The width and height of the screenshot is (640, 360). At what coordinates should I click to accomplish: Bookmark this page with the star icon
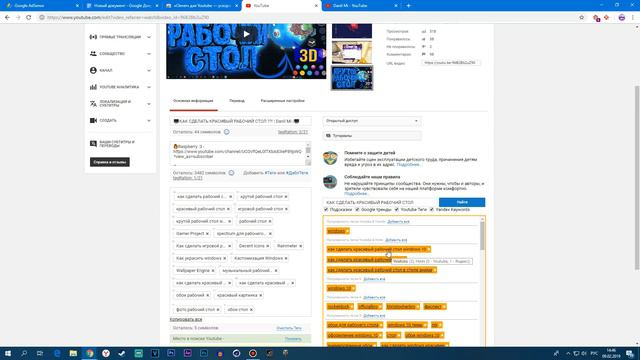(581, 18)
